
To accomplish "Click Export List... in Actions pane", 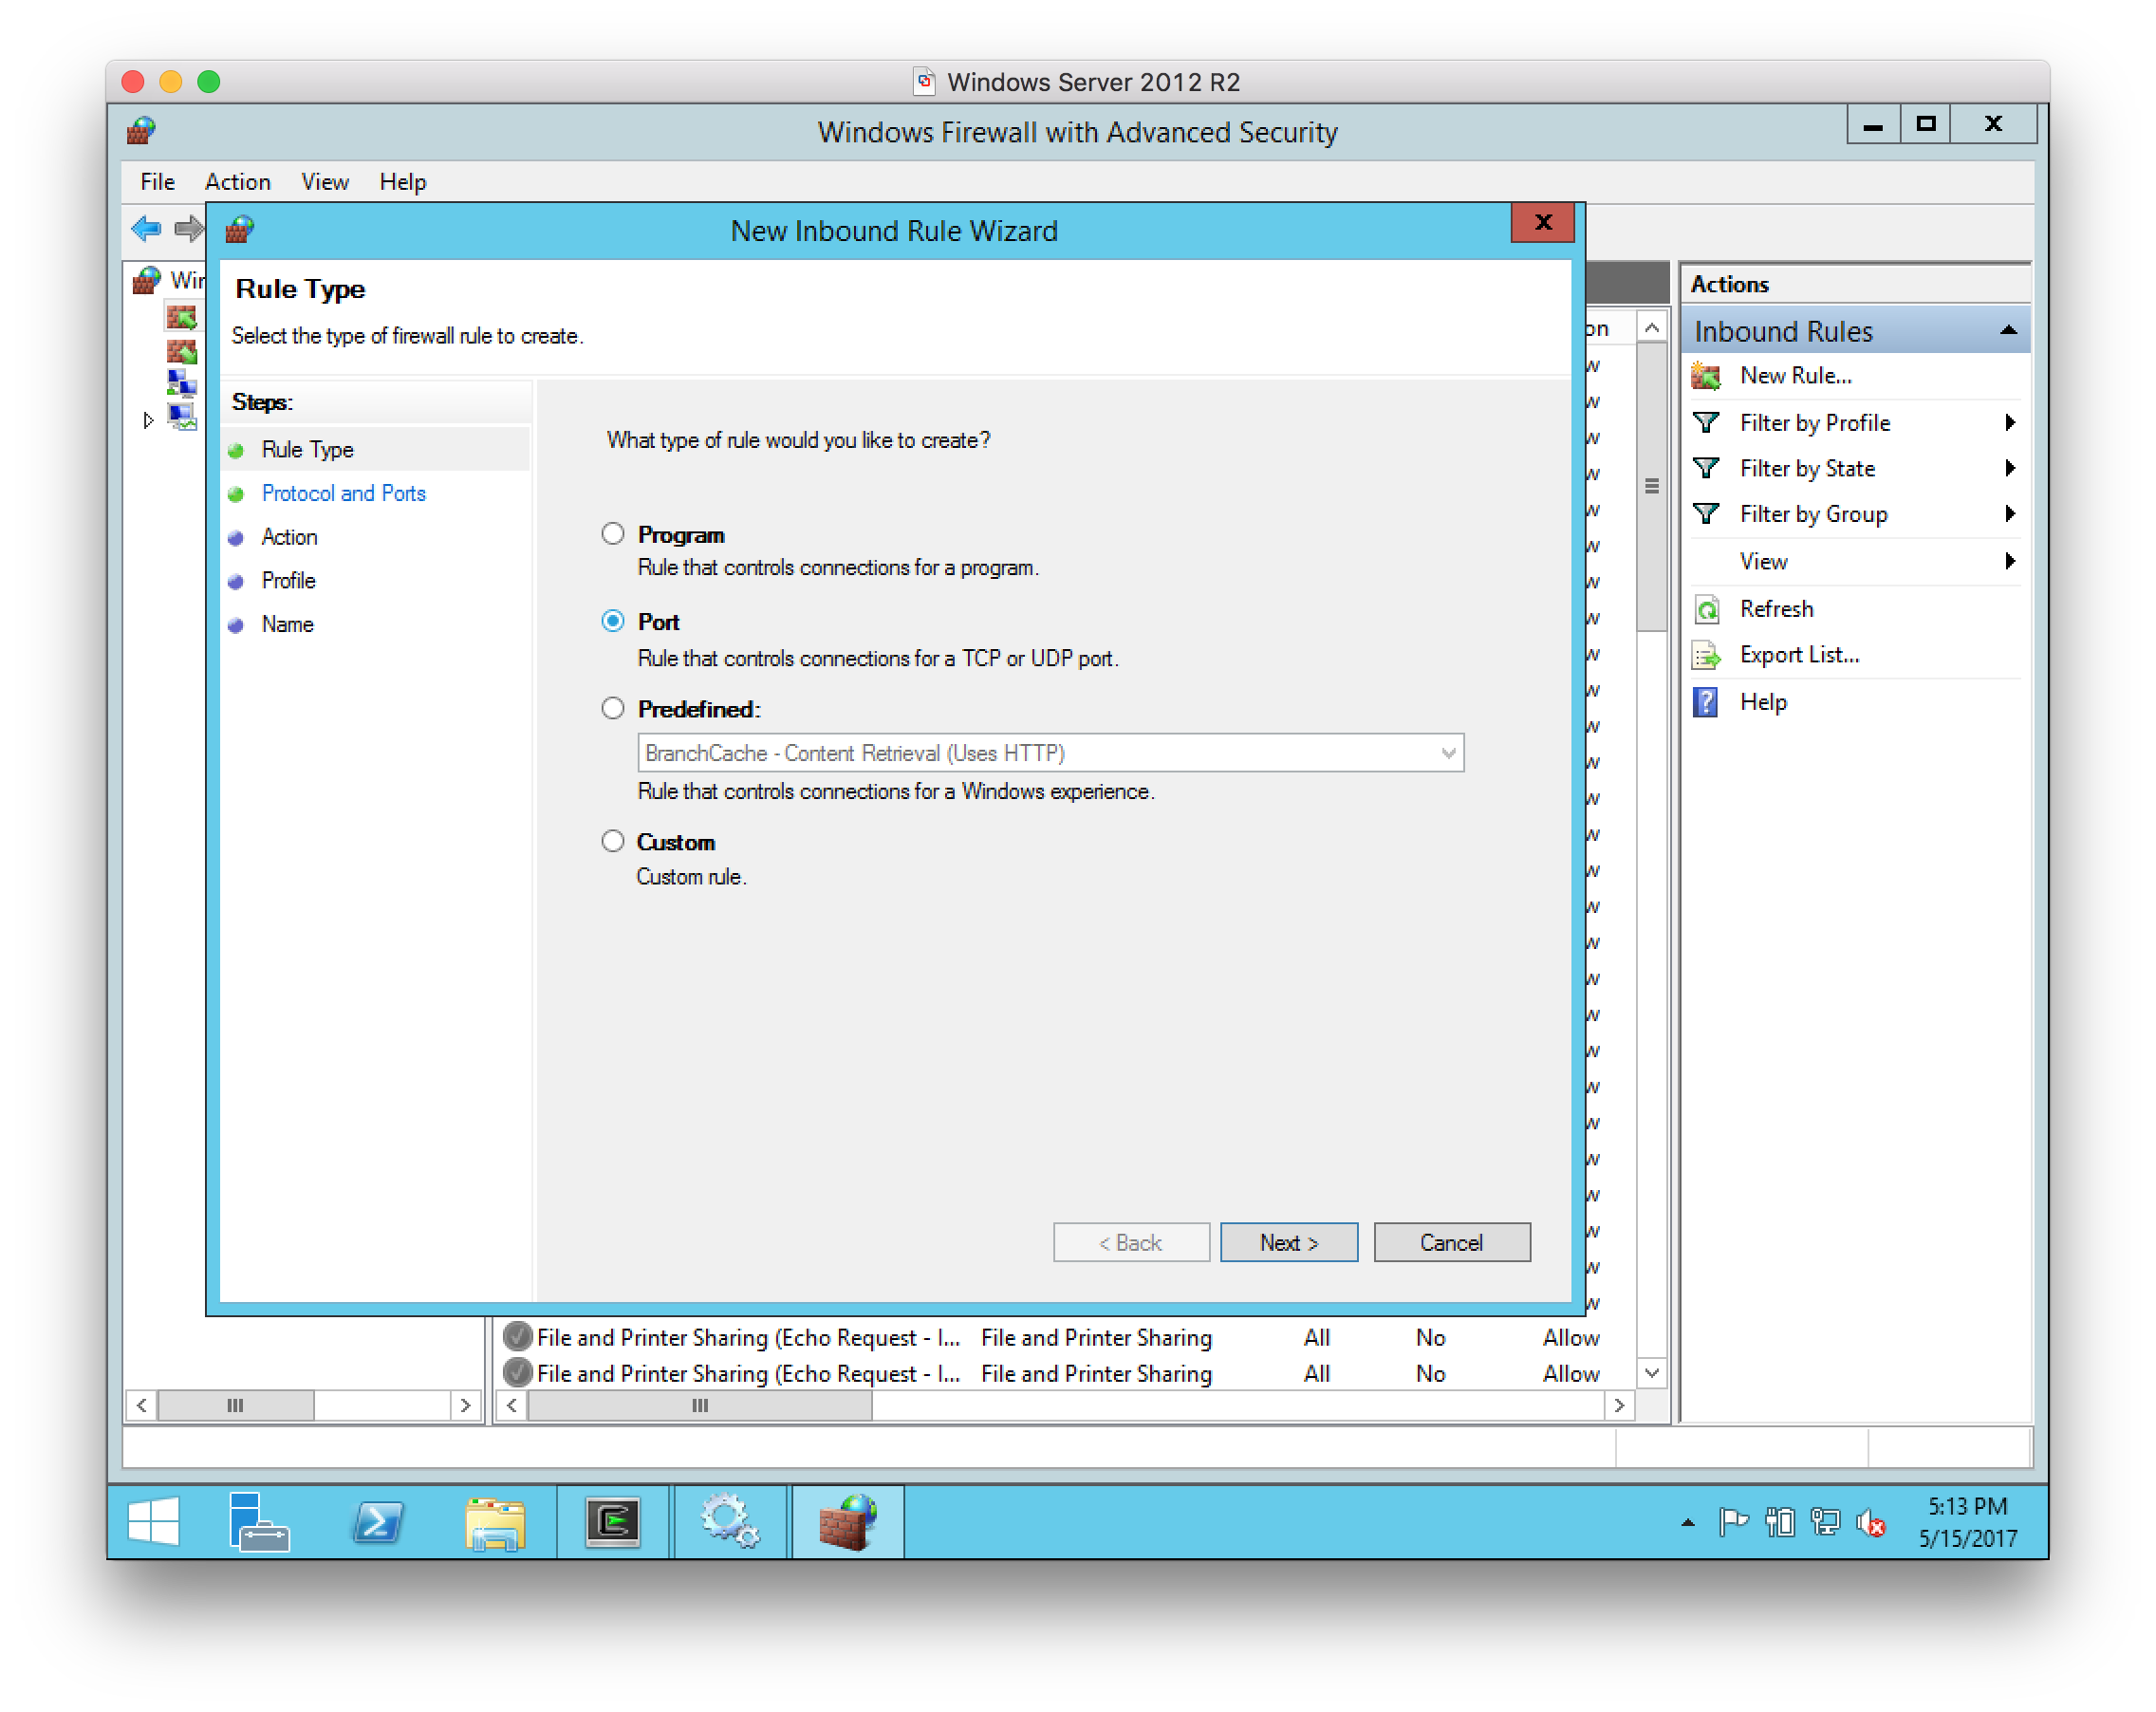I will 1799,654.
